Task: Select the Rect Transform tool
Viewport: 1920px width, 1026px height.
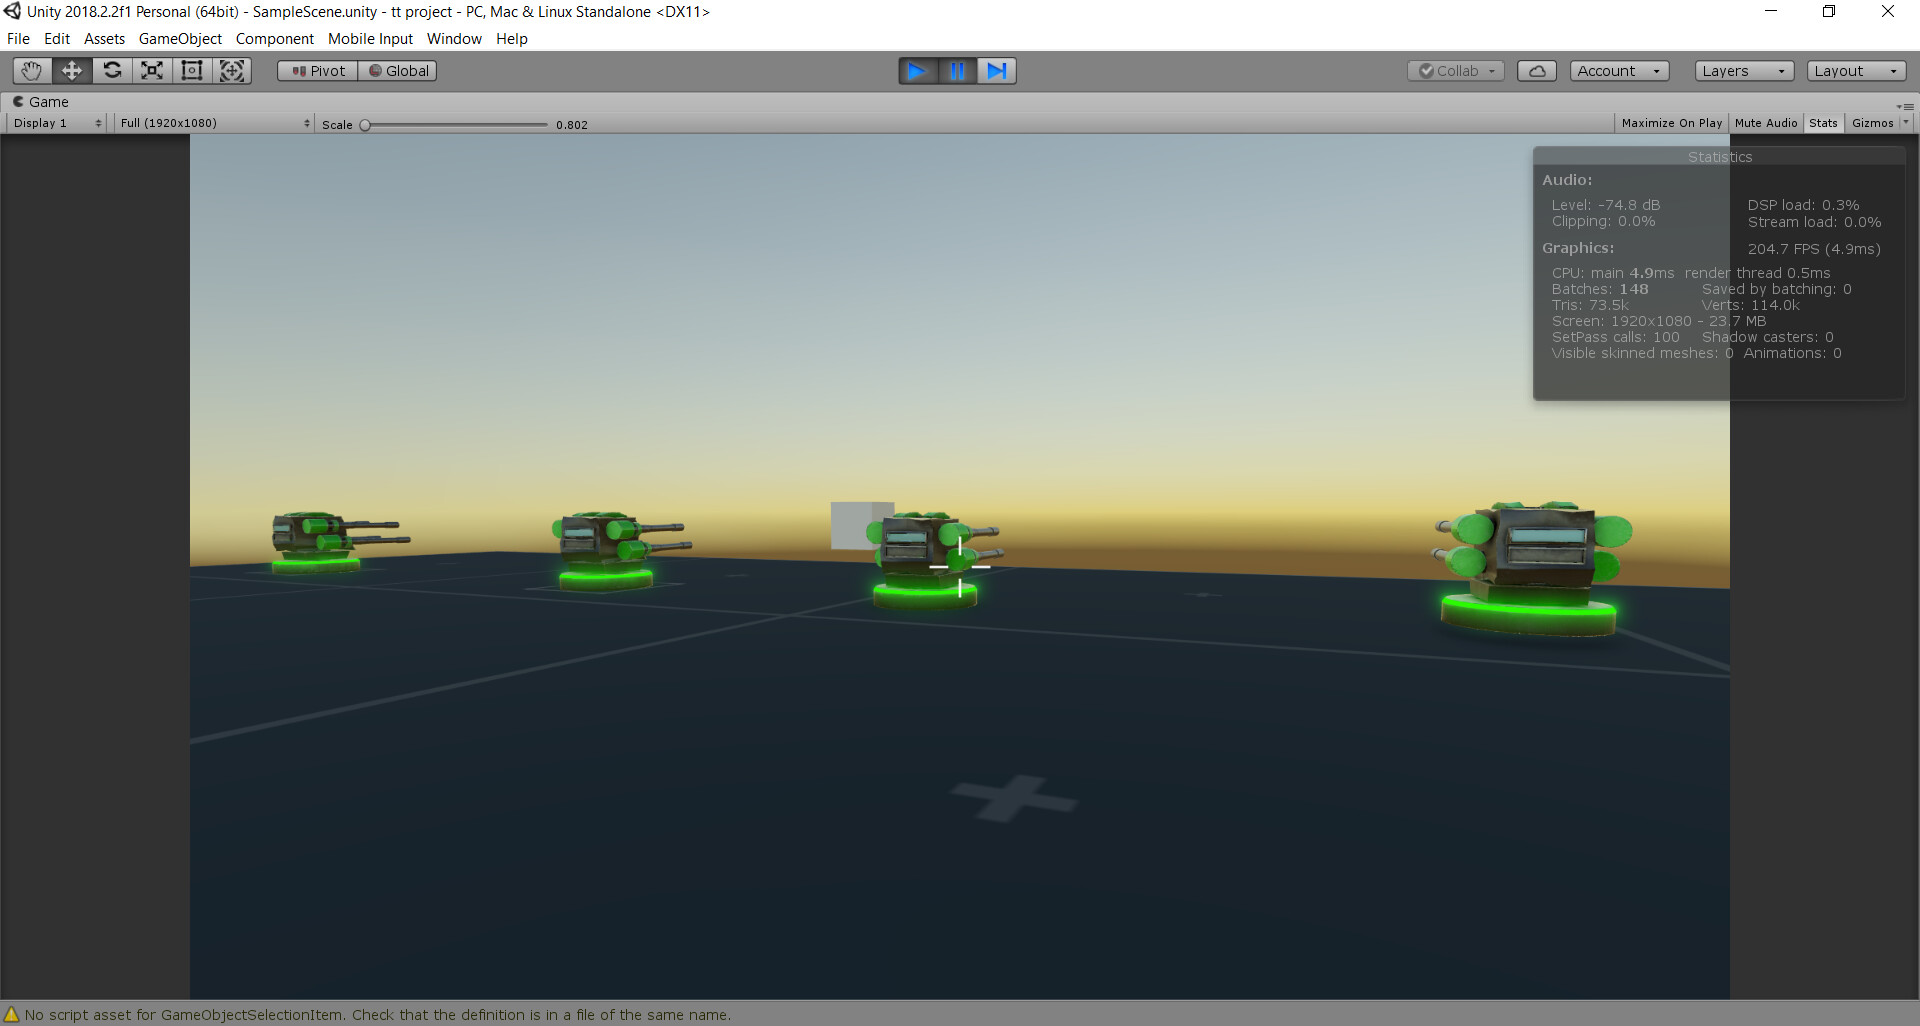Action: 191,70
